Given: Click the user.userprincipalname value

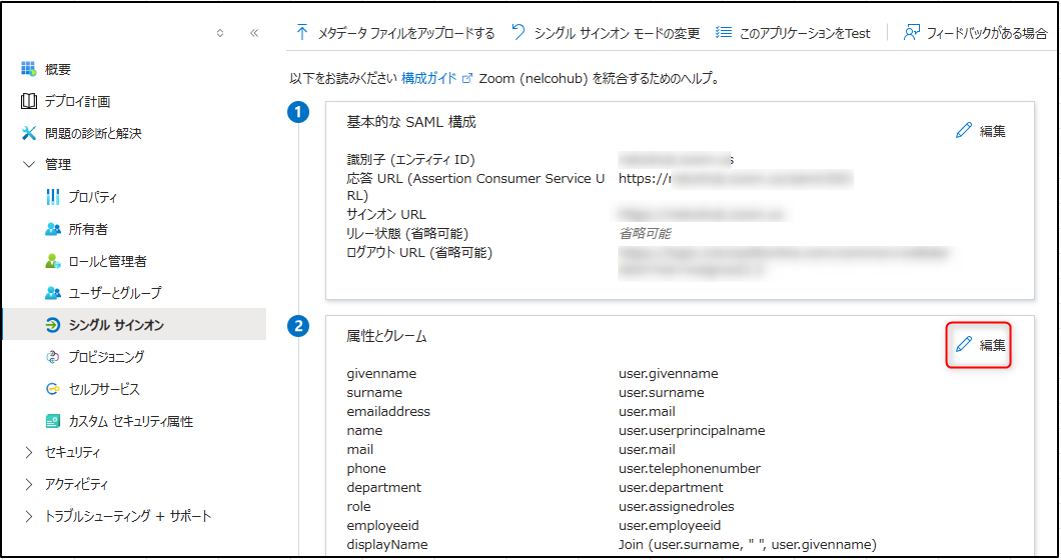Looking at the screenshot, I should click(x=692, y=431).
